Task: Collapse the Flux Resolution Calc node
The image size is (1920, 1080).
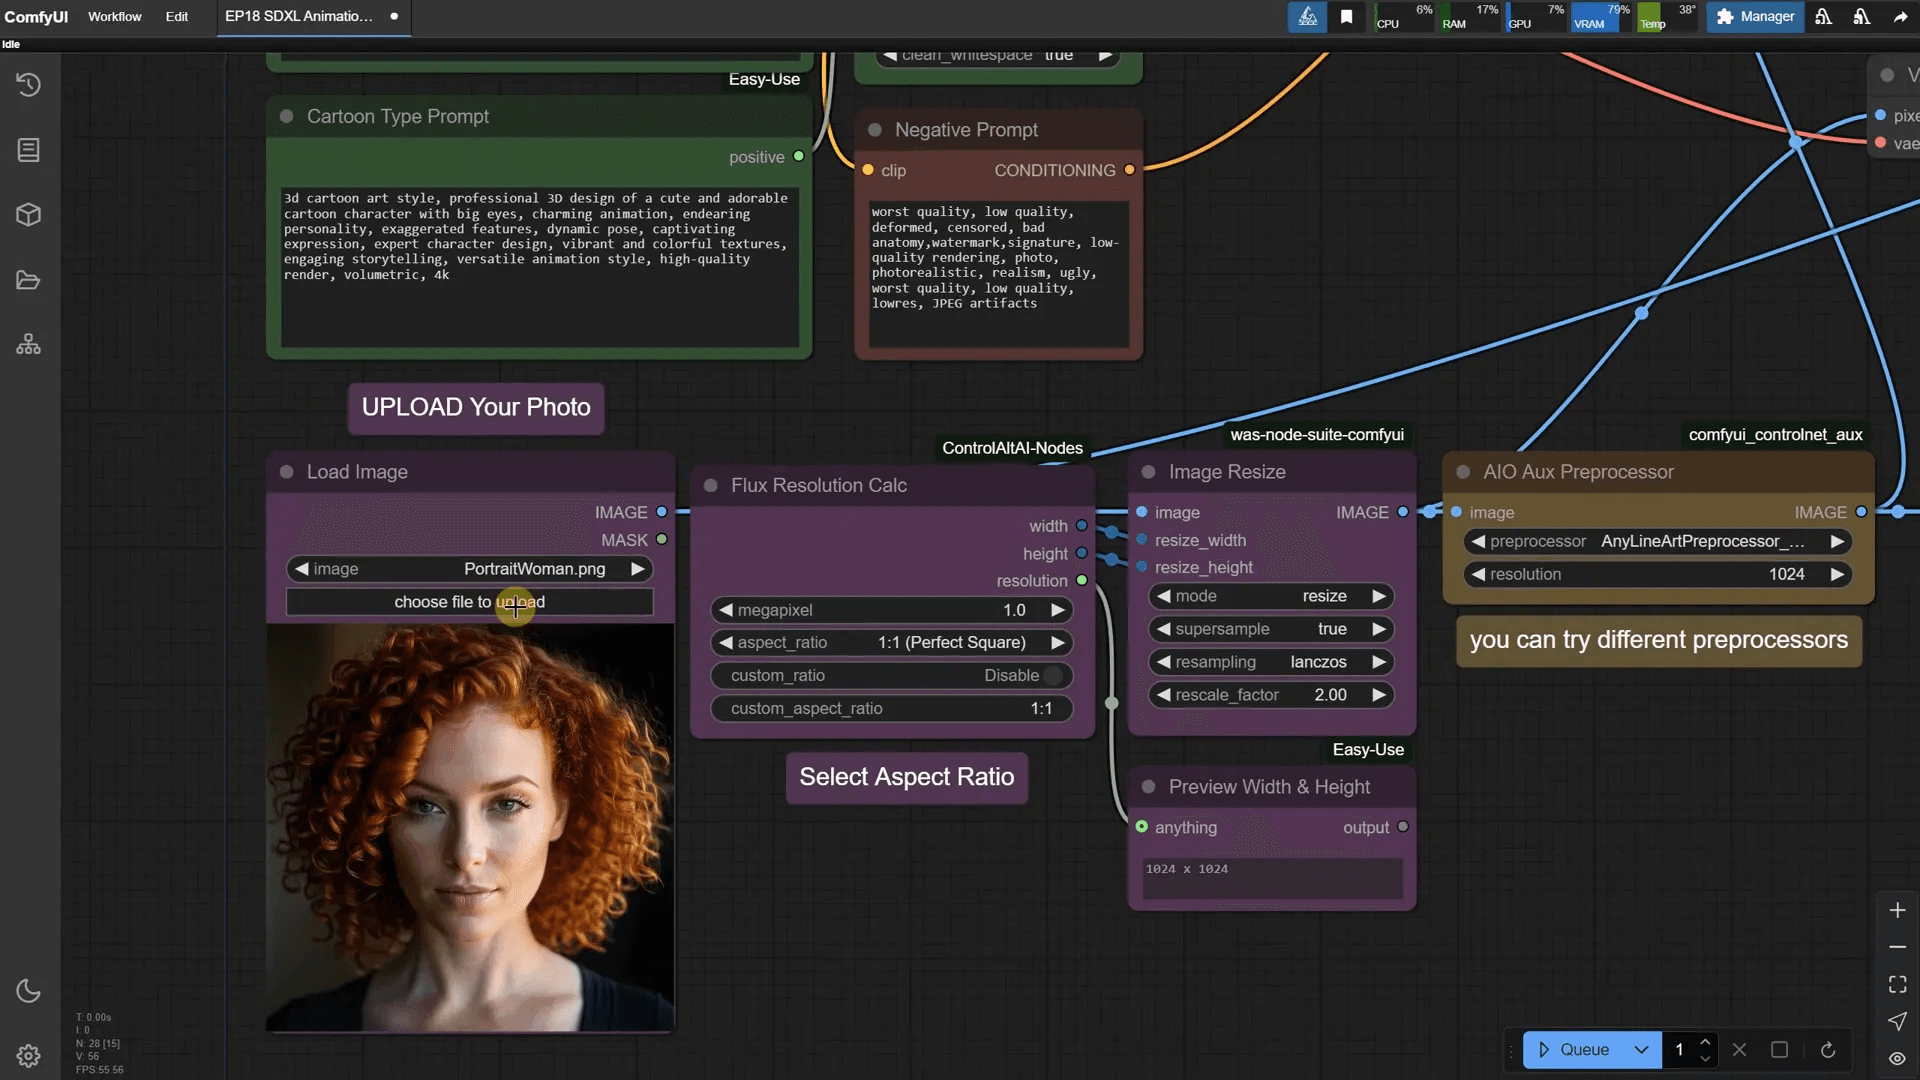Action: tap(711, 486)
